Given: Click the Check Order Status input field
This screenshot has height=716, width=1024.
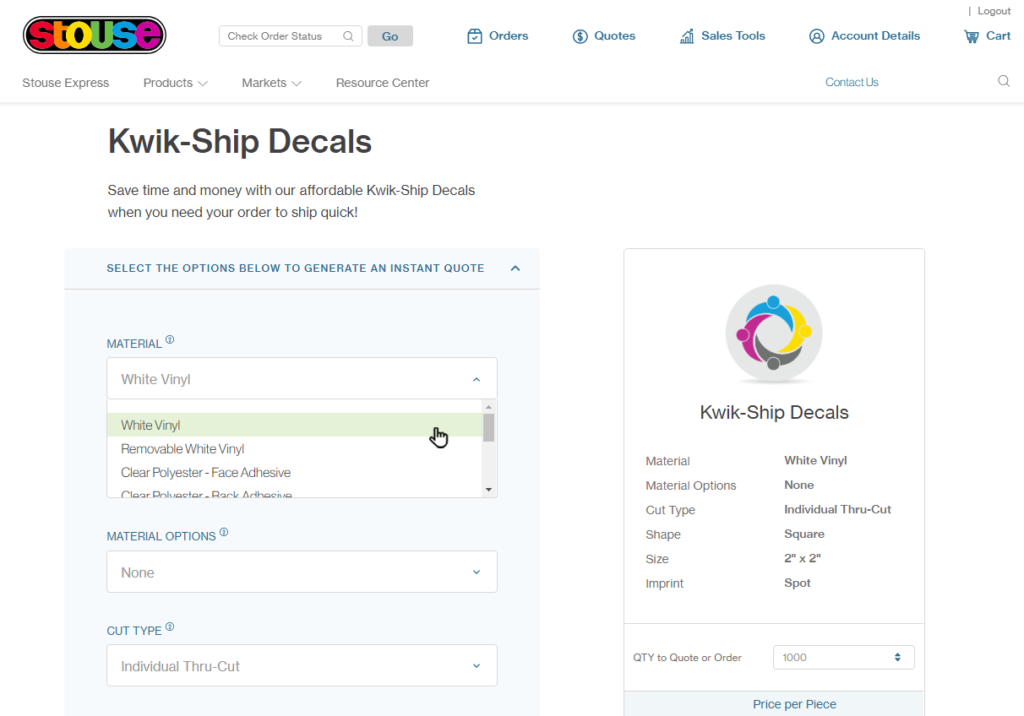Looking at the screenshot, I should (280, 36).
